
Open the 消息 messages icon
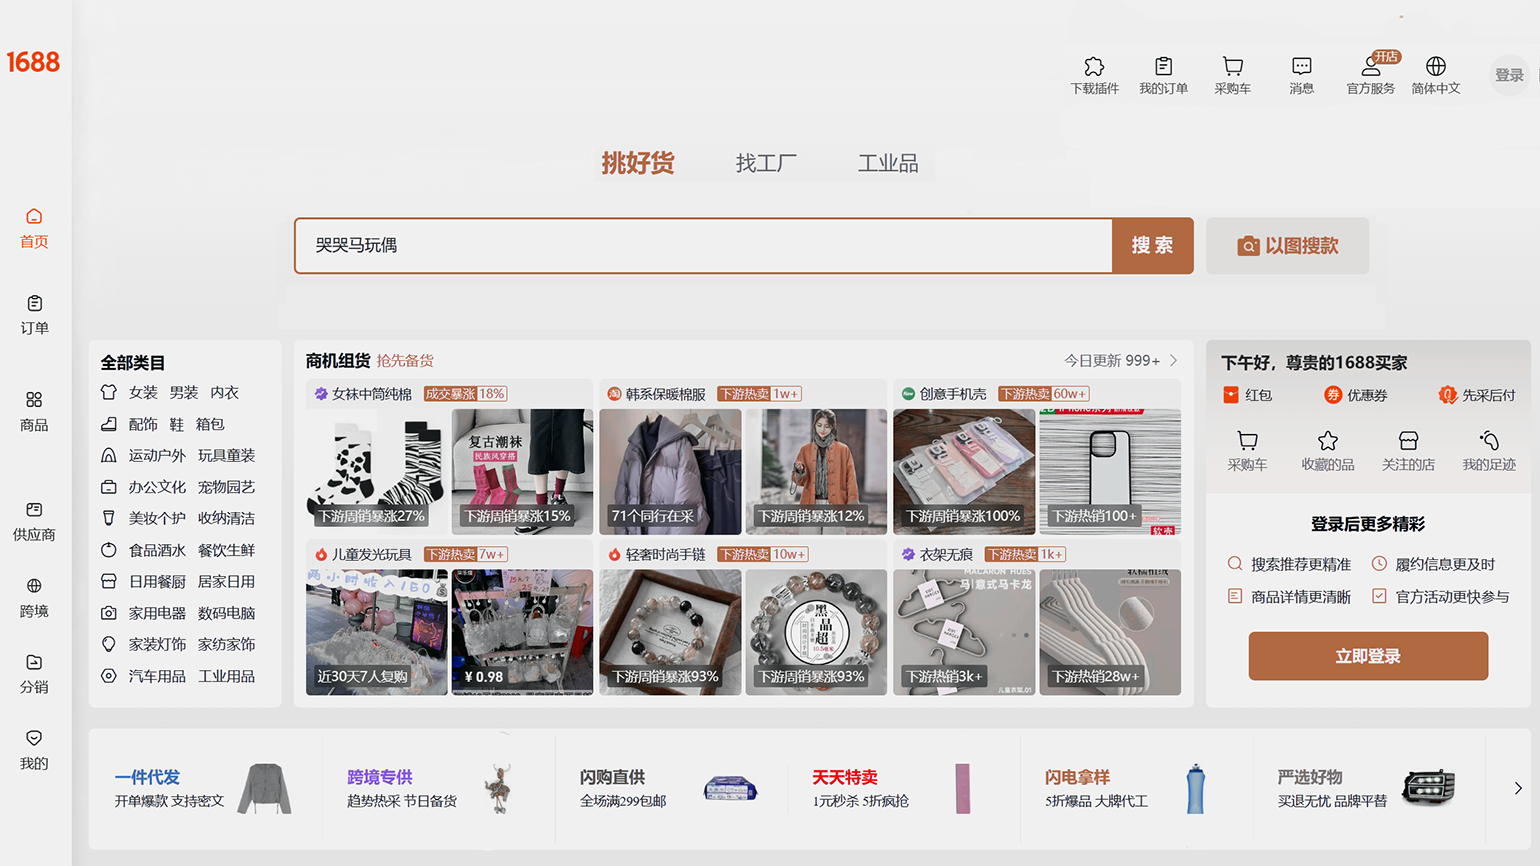pyautogui.click(x=1301, y=67)
